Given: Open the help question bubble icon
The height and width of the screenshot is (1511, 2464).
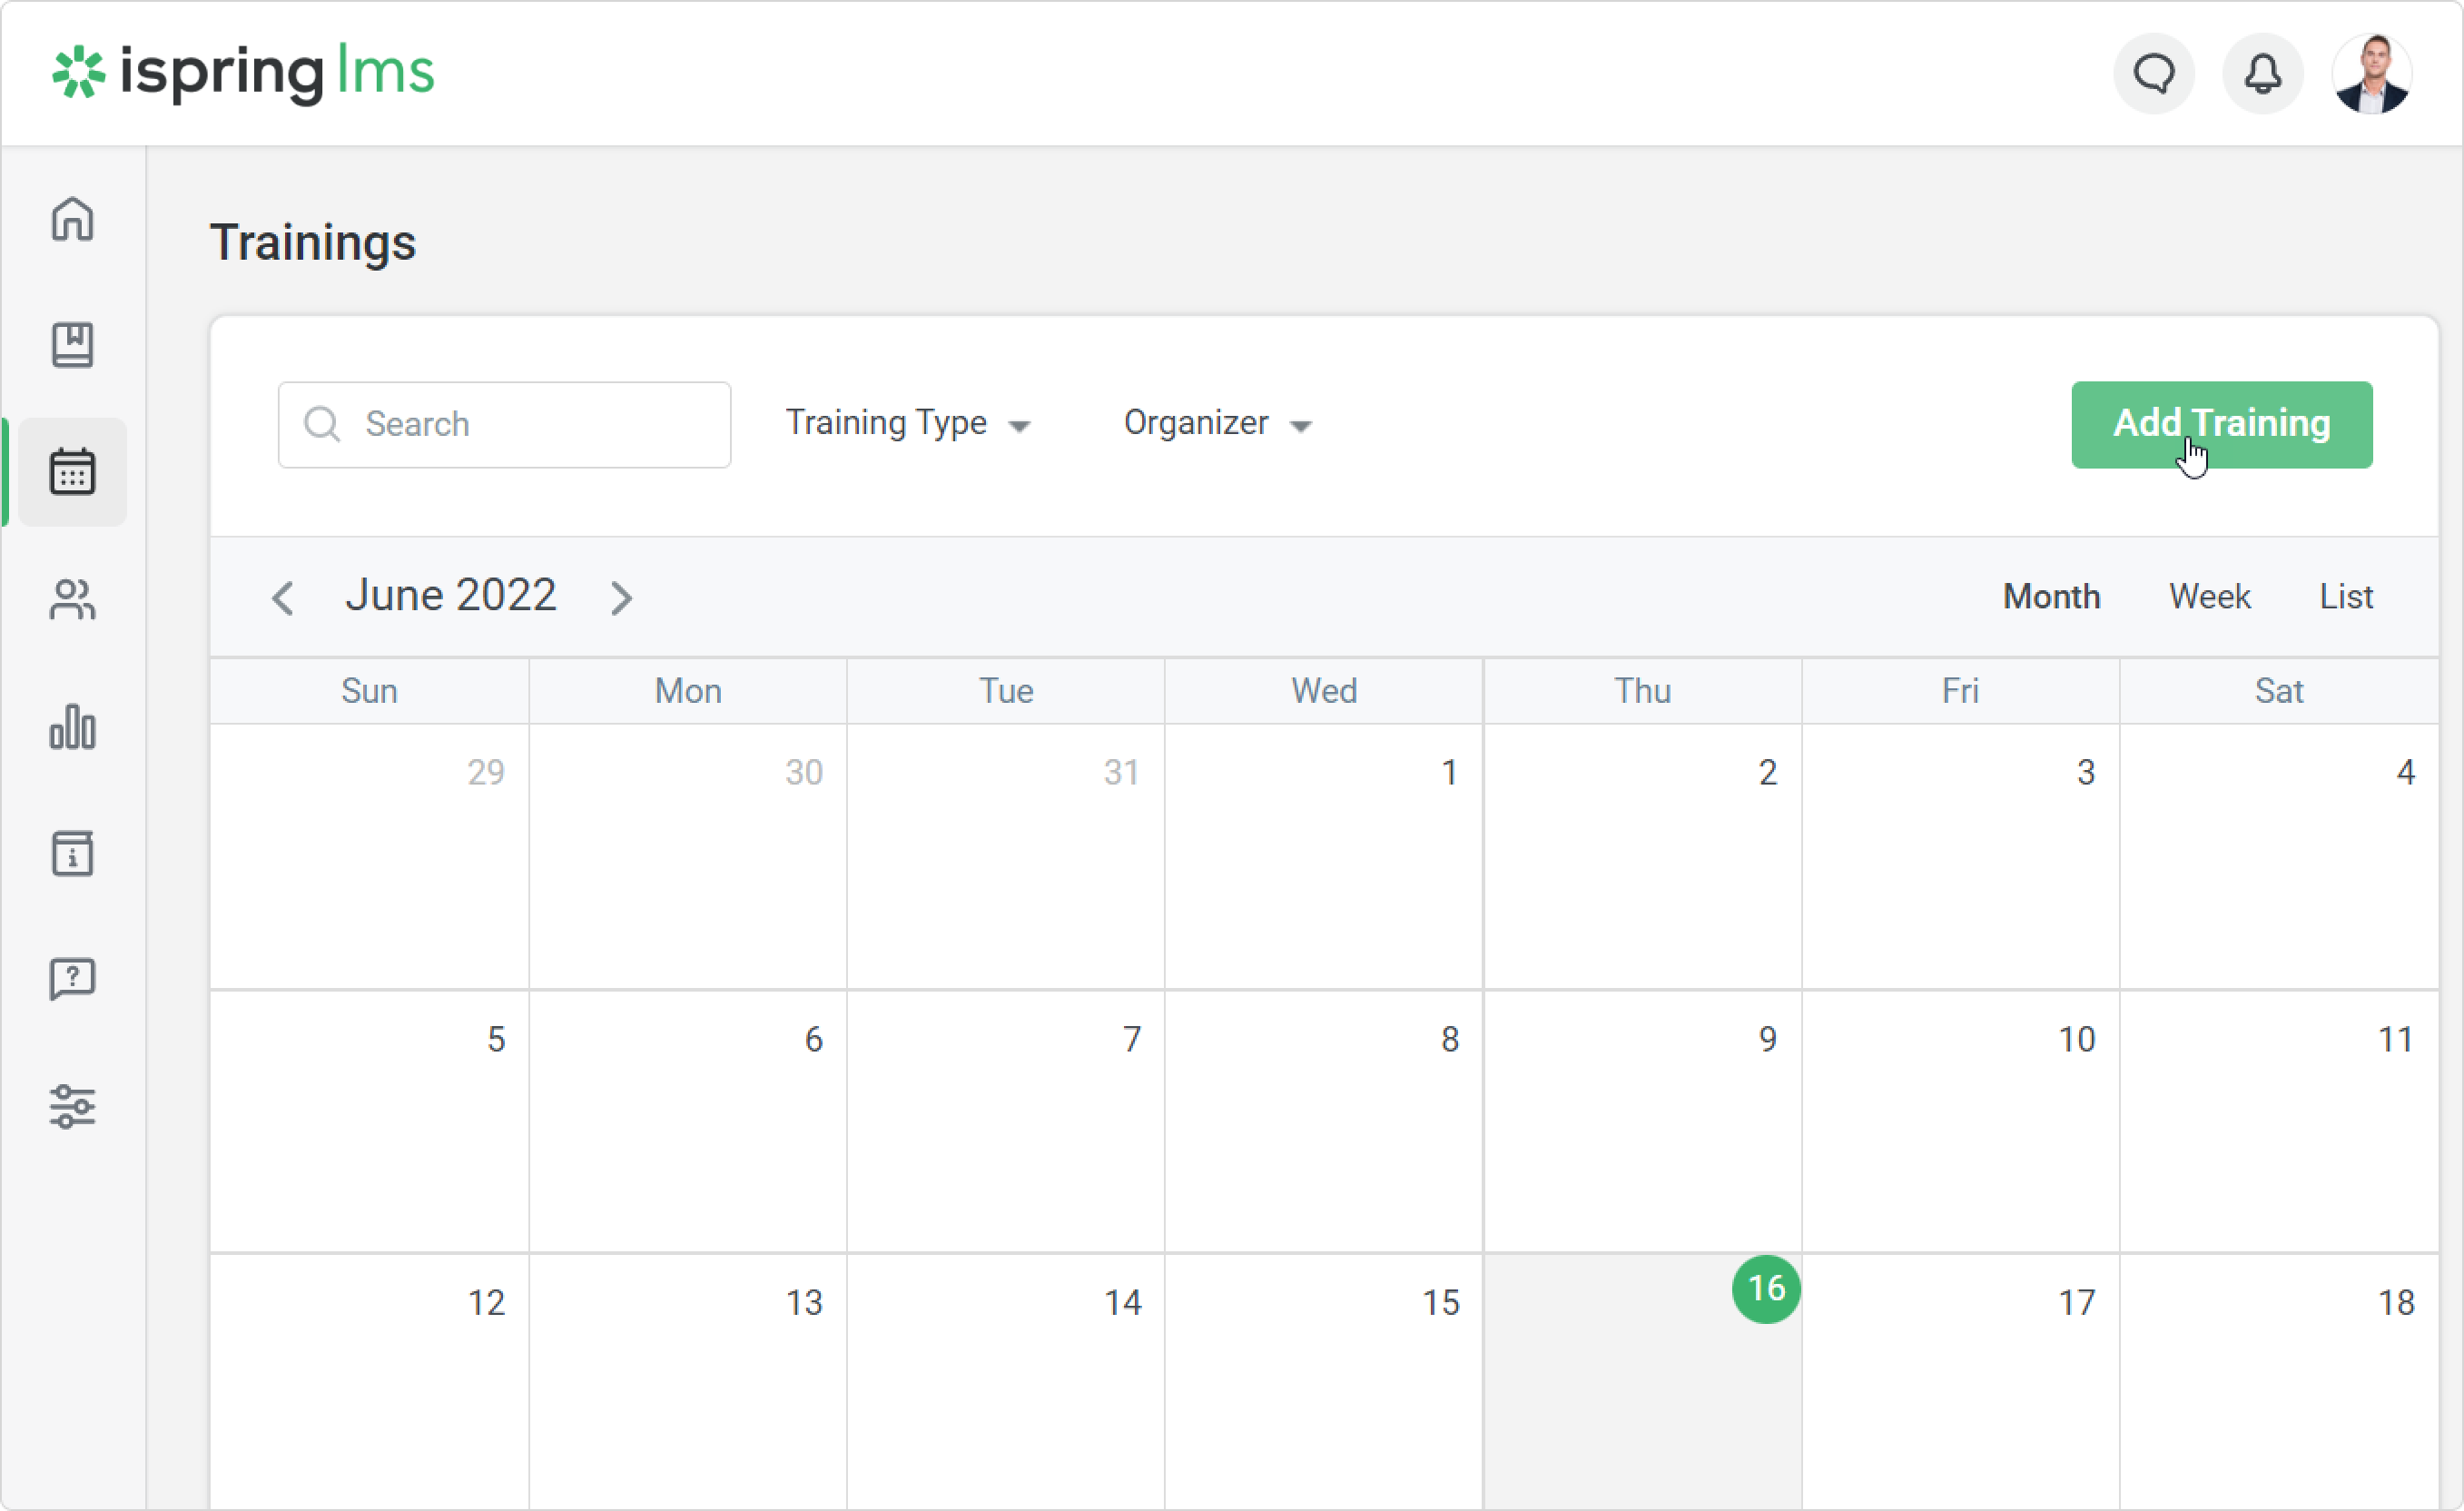Looking at the screenshot, I should point(72,980).
